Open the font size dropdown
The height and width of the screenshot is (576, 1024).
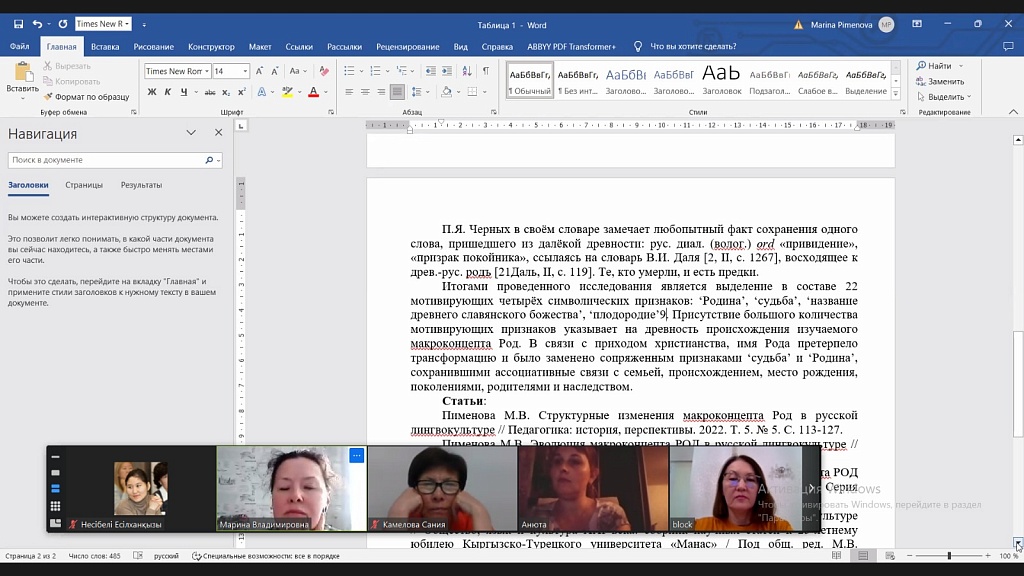tap(245, 71)
